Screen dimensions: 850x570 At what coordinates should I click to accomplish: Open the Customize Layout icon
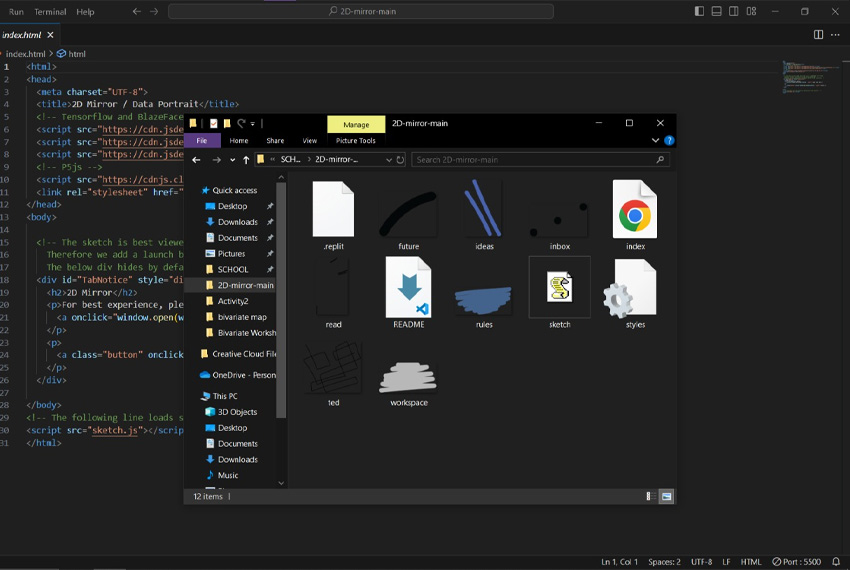pos(750,12)
